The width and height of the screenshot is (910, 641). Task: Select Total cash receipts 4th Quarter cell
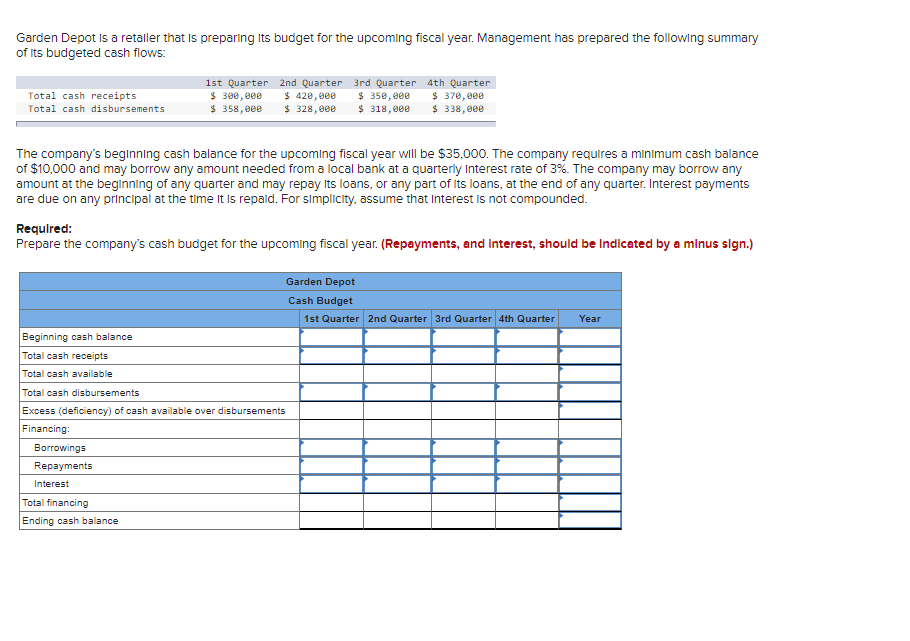click(x=527, y=355)
